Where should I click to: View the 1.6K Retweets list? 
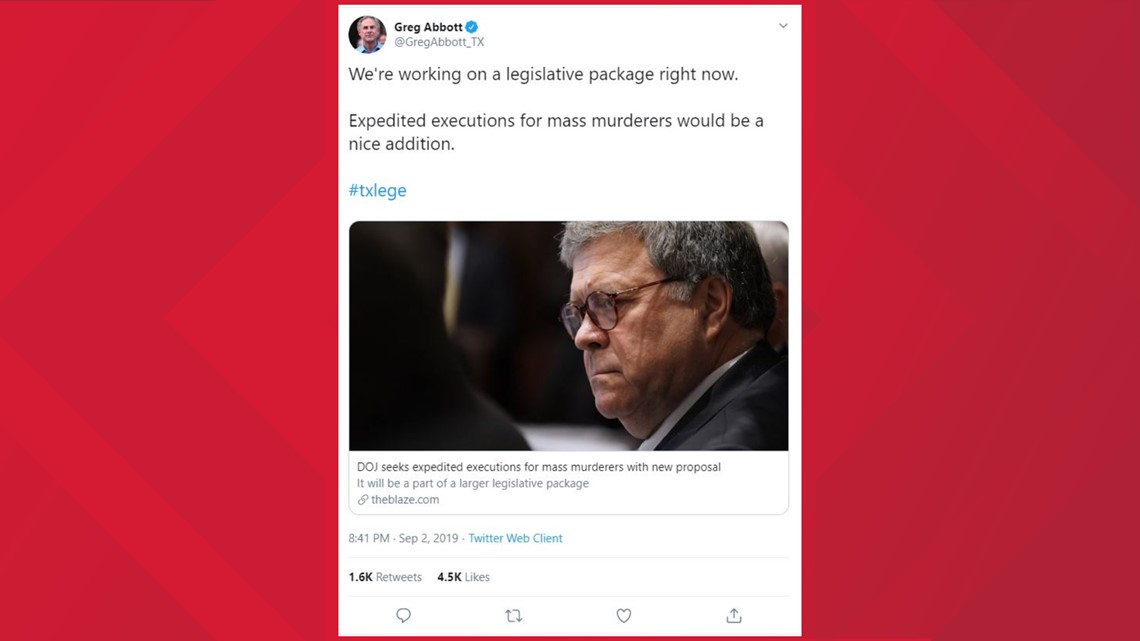coord(385,577)
